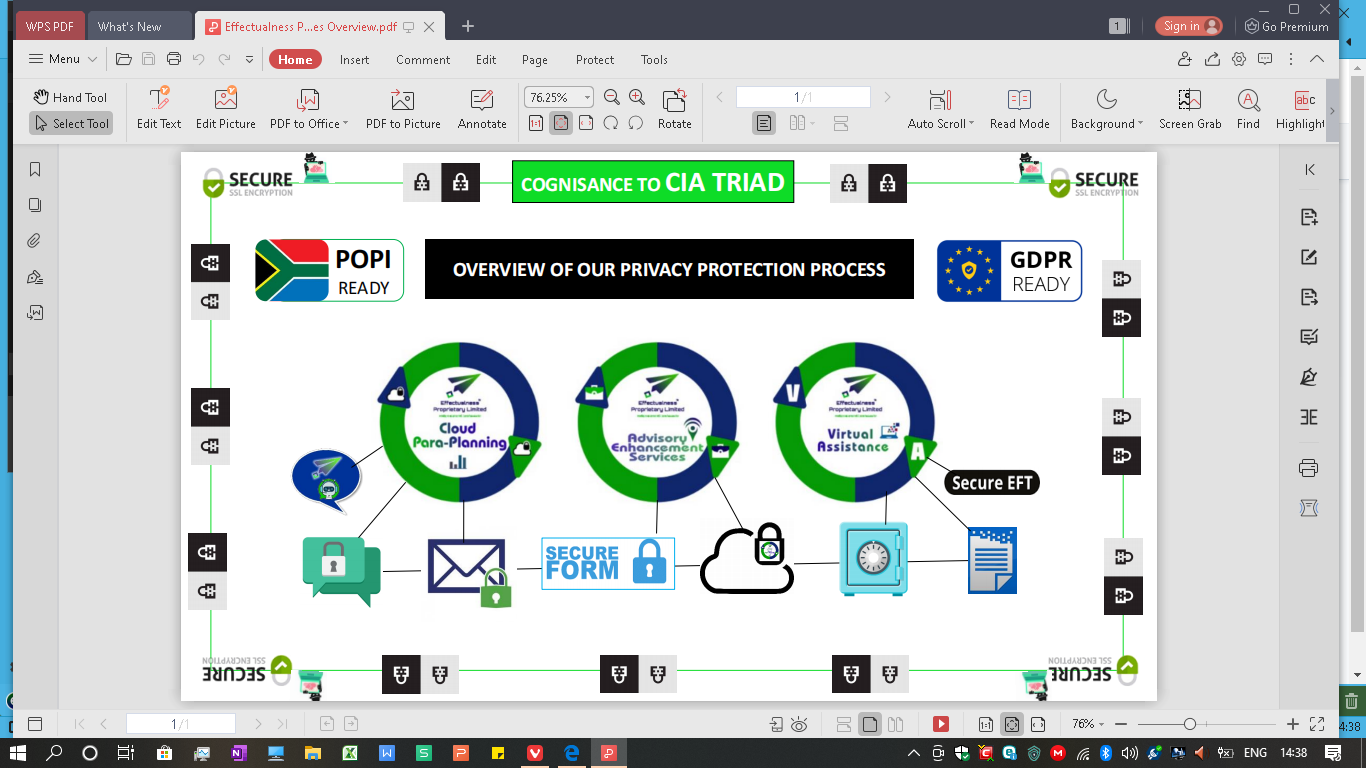Click the Sign in button
Screen dimensions: 1366x768
(1189, 26)
